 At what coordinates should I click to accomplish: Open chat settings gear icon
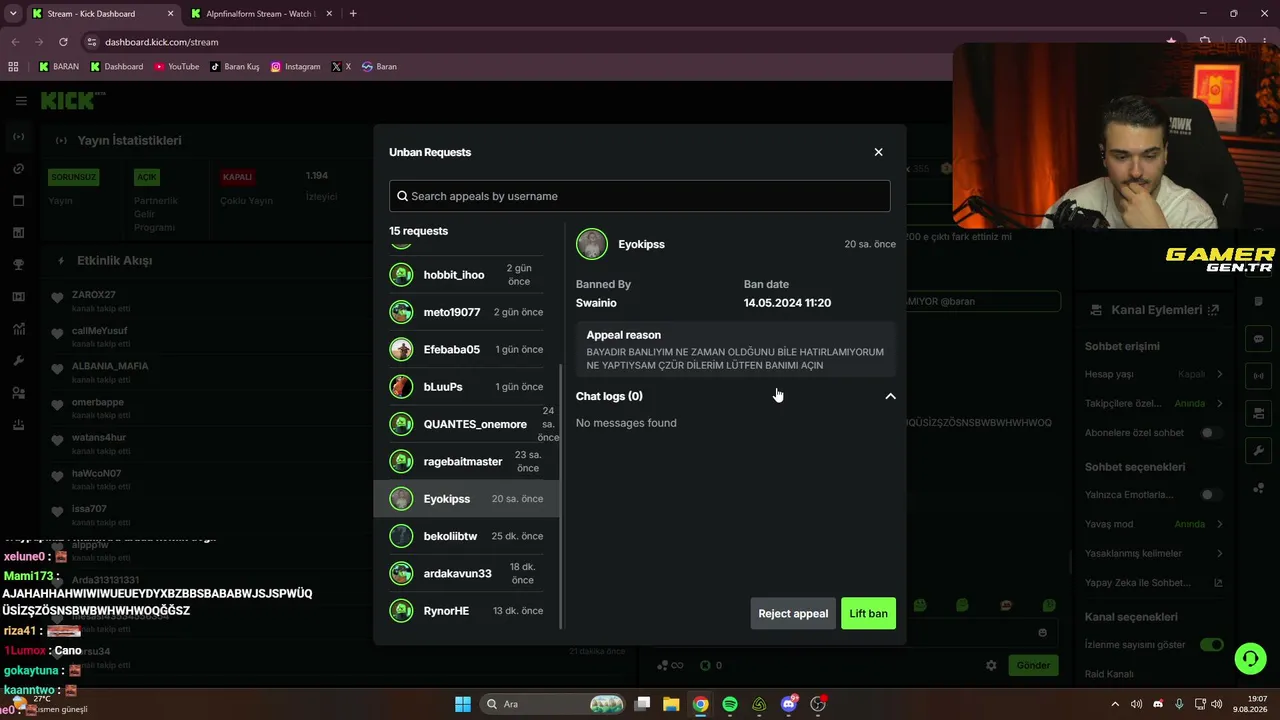coord(991,665)
